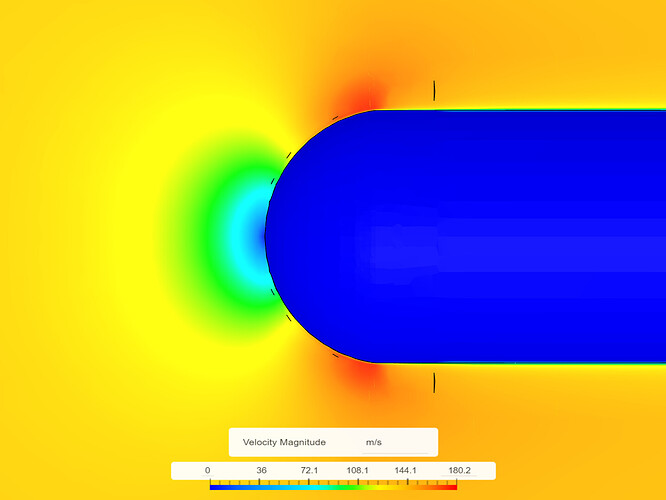Click the 36 scale label
This screenshot has height=500, width=666.
coord(261,470)
